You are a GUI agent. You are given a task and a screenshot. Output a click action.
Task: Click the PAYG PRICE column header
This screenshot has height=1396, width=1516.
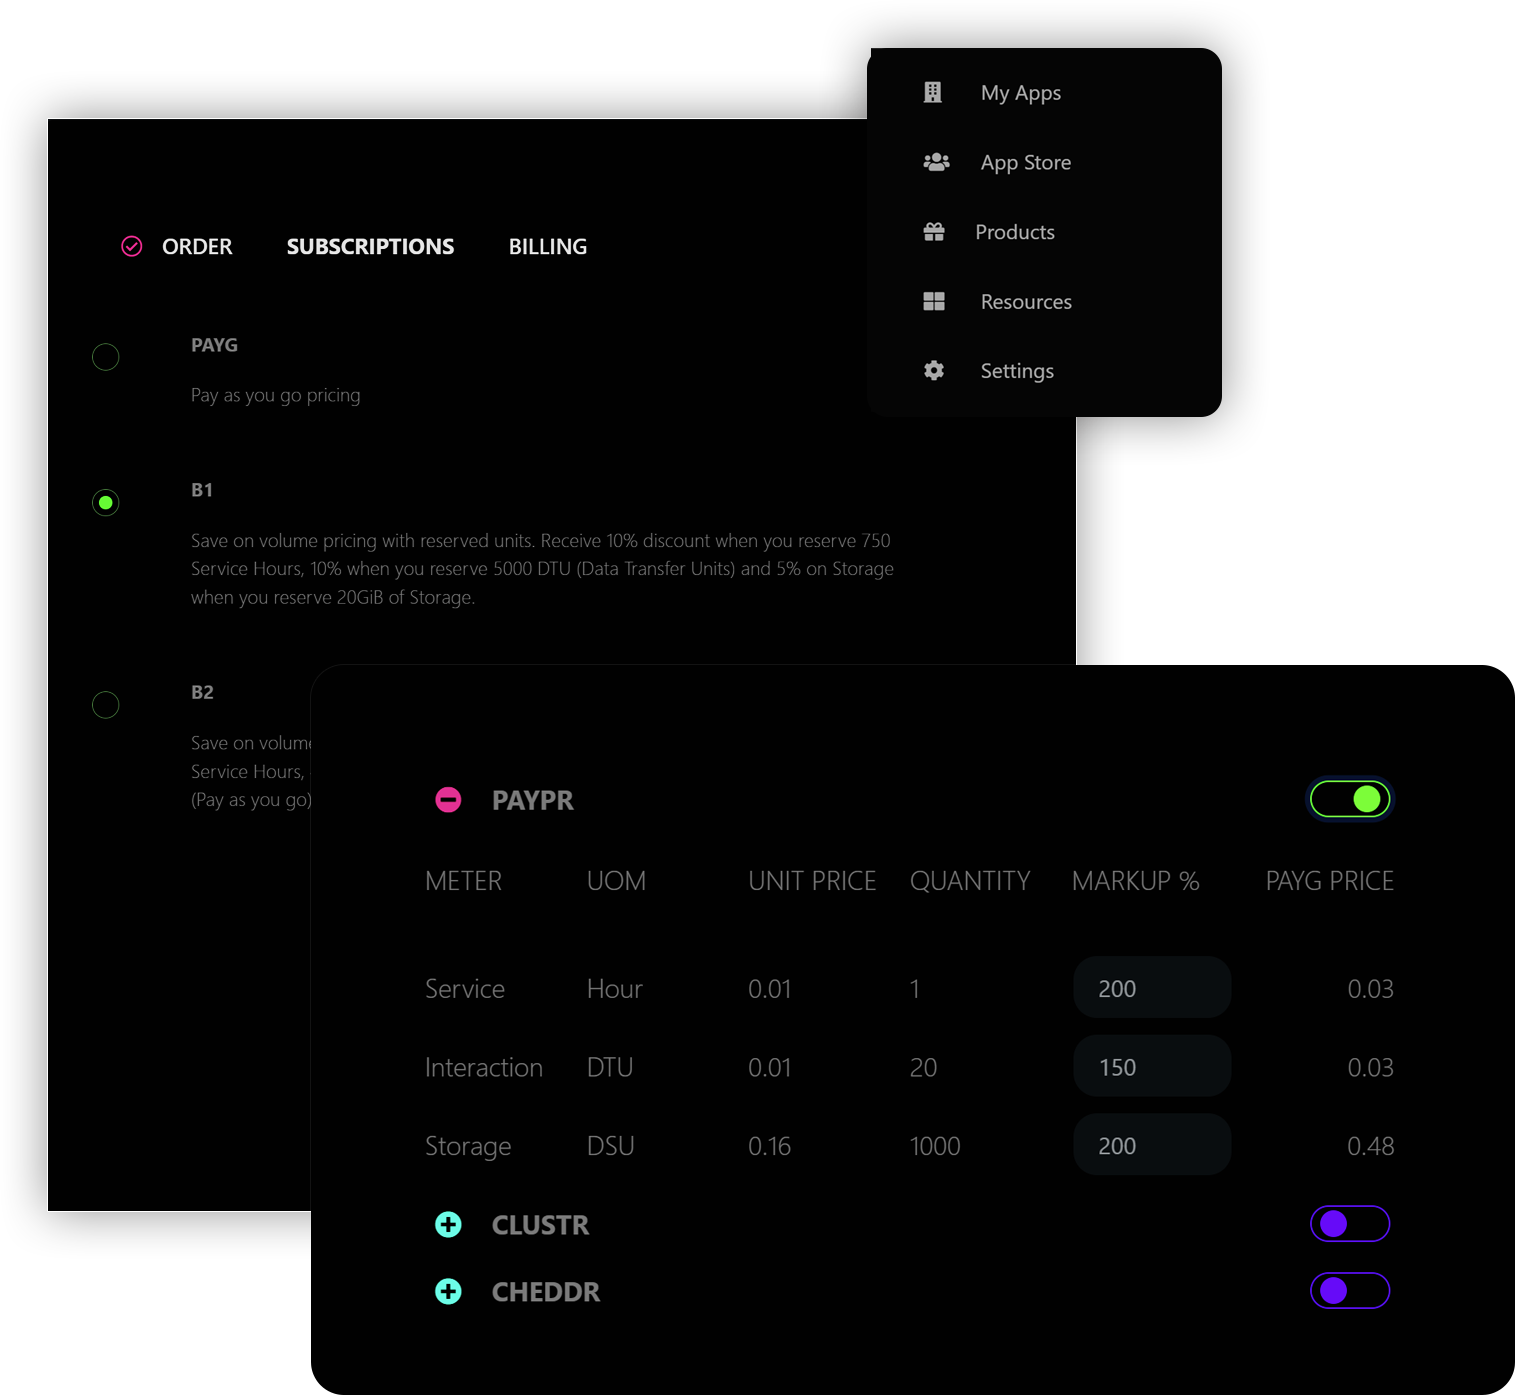pyautogui.click(x=1330, y=881)
